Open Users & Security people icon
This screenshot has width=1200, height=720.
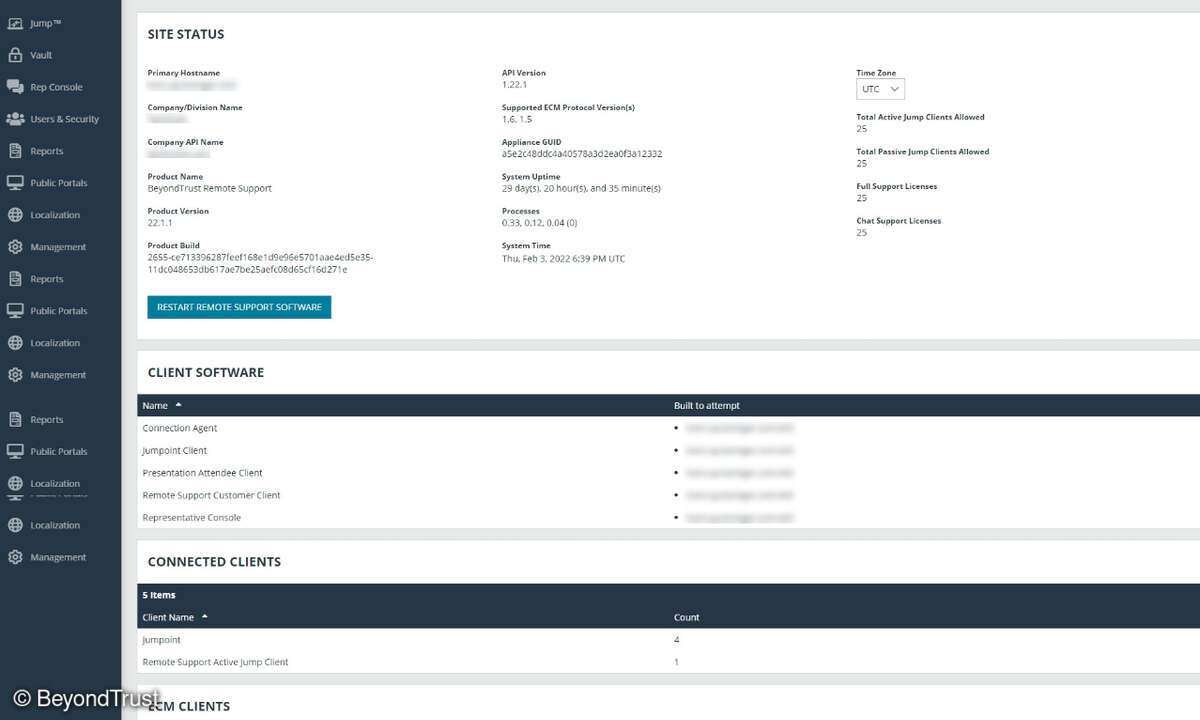click(15, 119)
